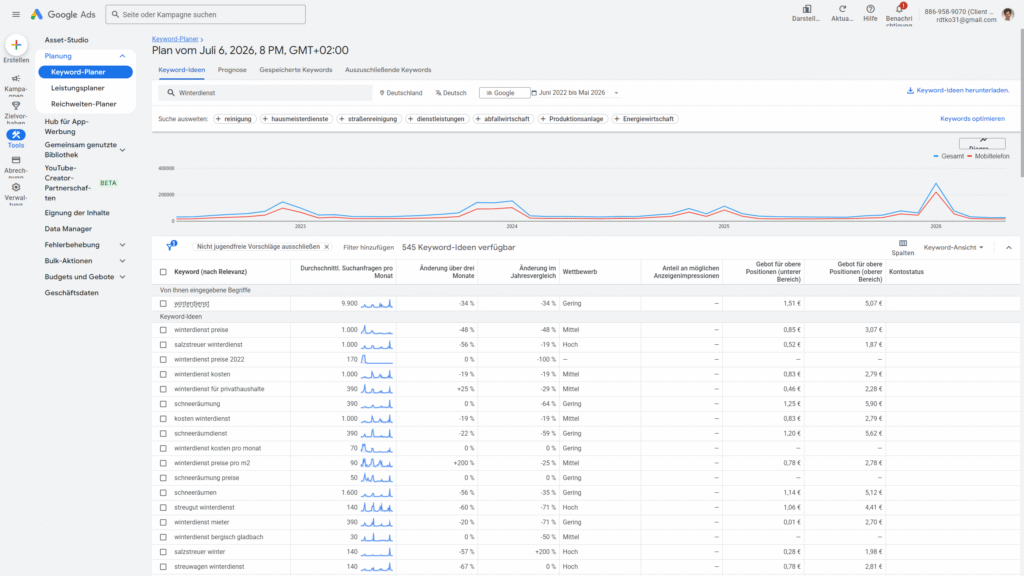Image resolution: width=1024 pixels, height=576 pixels.
Task: Open the Keyword-Ansicht dropdown
Action: pyautogui.click(x=953, y=248)
